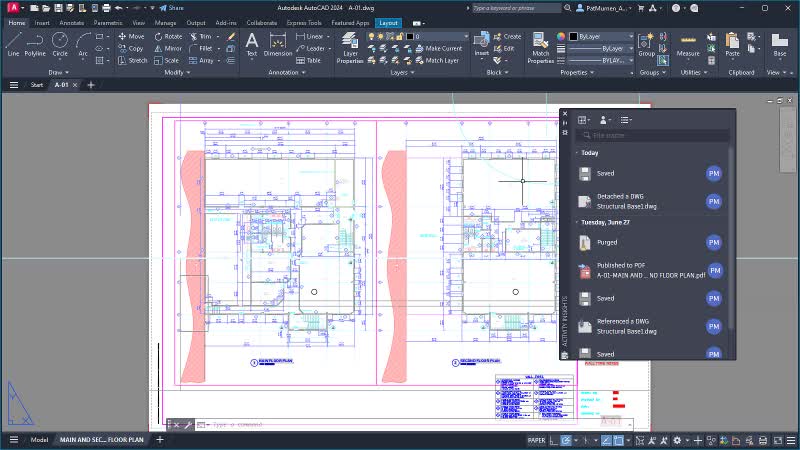Click the Table annotation tool
This screenshot has width=800, height=450.
pyautogui.click(x=308, y=60)
